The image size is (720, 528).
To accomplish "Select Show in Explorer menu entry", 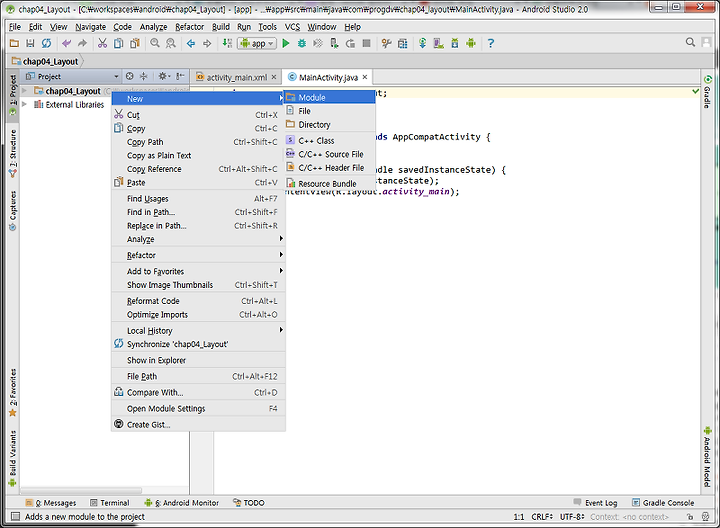I will tap(198, 360).
